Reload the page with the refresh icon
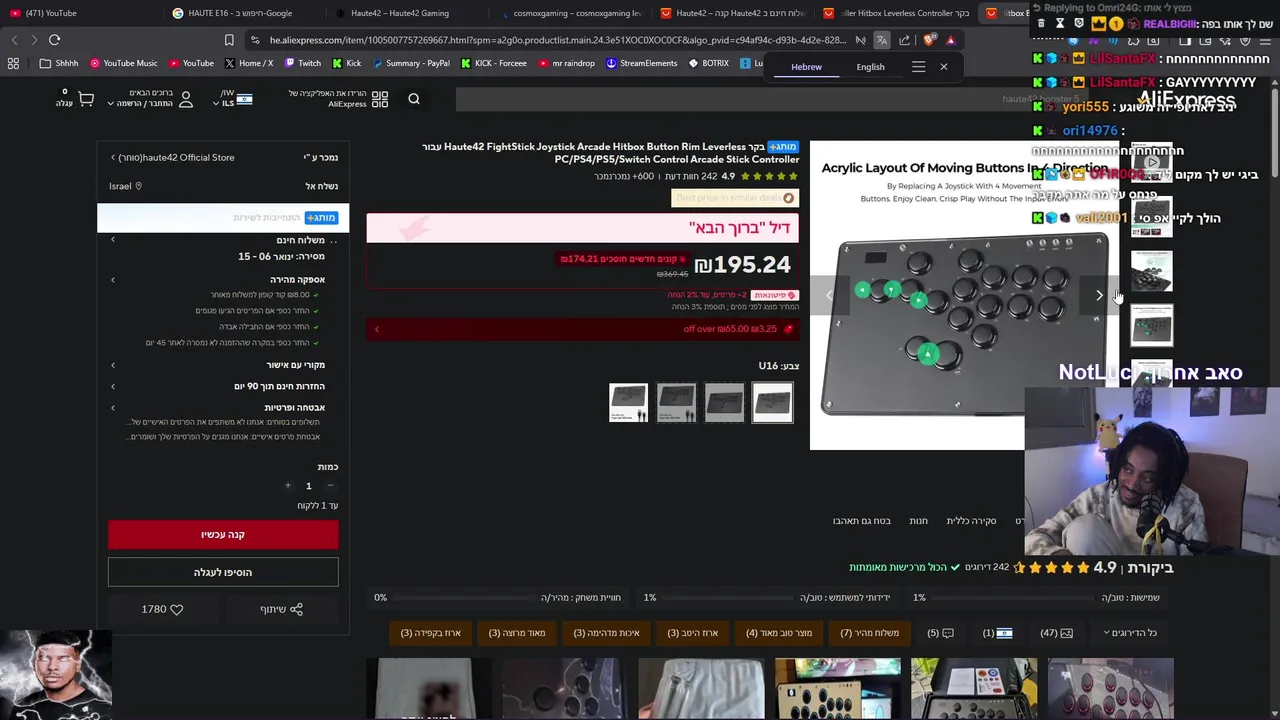The width and height of the screenshot is (1280, 720). click(x=54, y=40)
